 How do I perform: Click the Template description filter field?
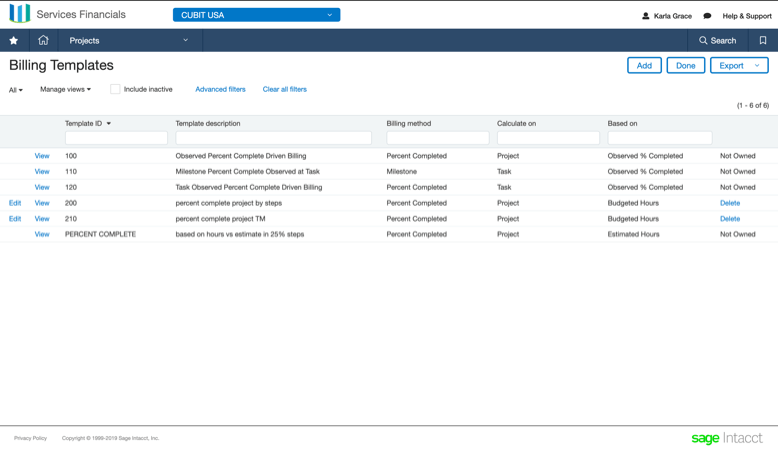pyautogui.click(x=273, y=138)
